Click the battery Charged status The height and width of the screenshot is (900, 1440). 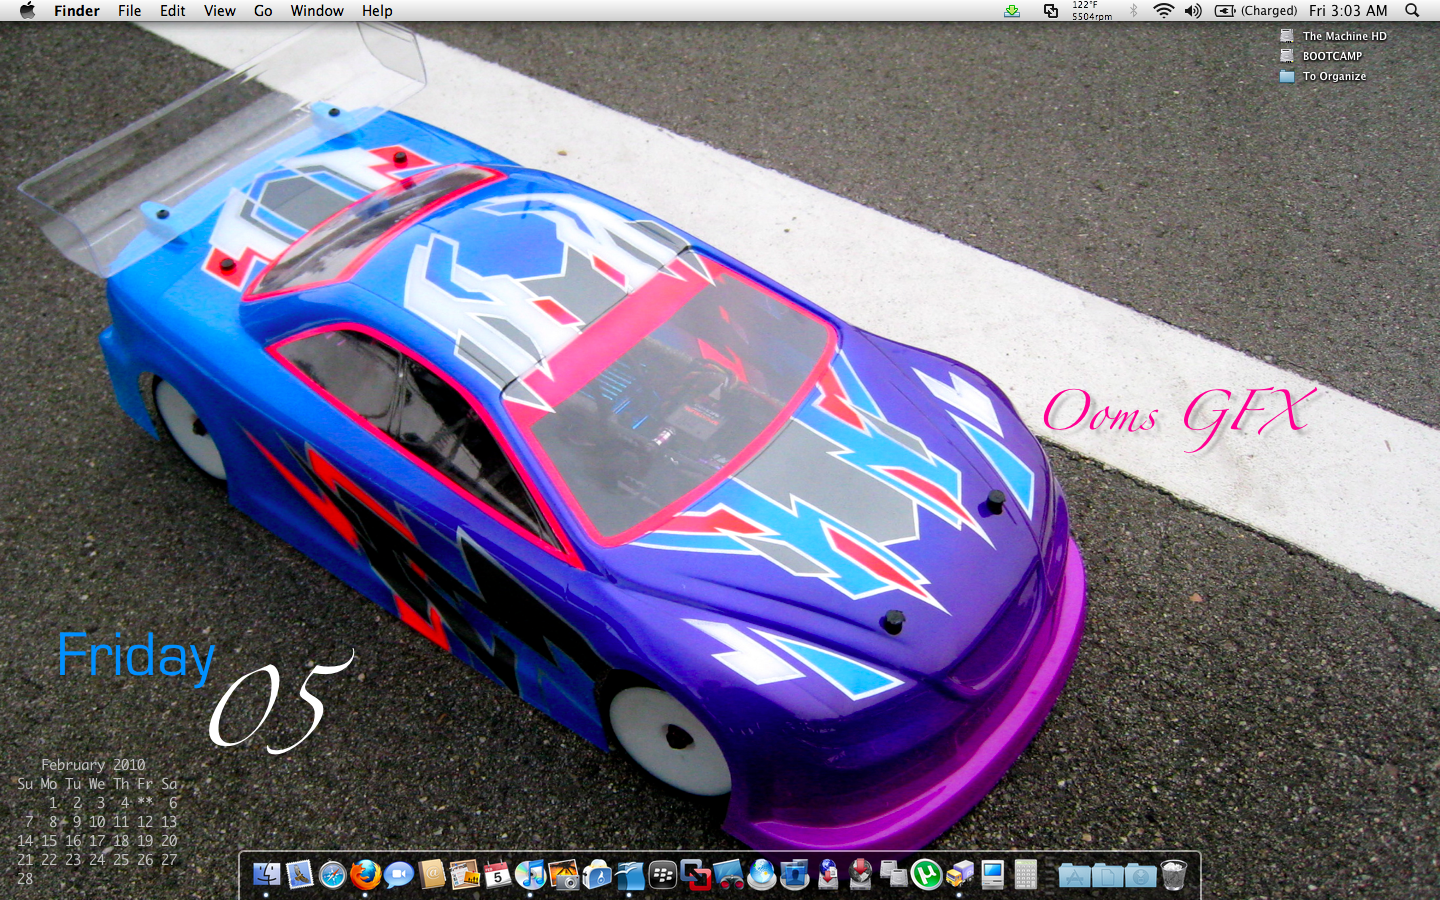(x=1256, y=11)
